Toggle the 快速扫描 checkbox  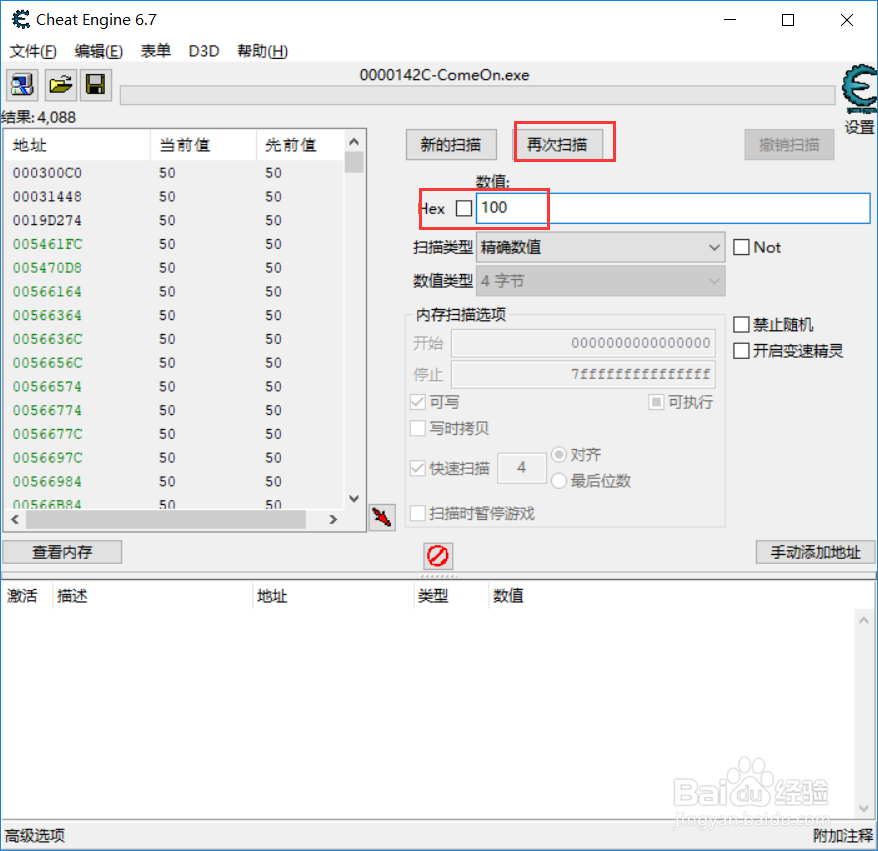[x=418, y=468]
